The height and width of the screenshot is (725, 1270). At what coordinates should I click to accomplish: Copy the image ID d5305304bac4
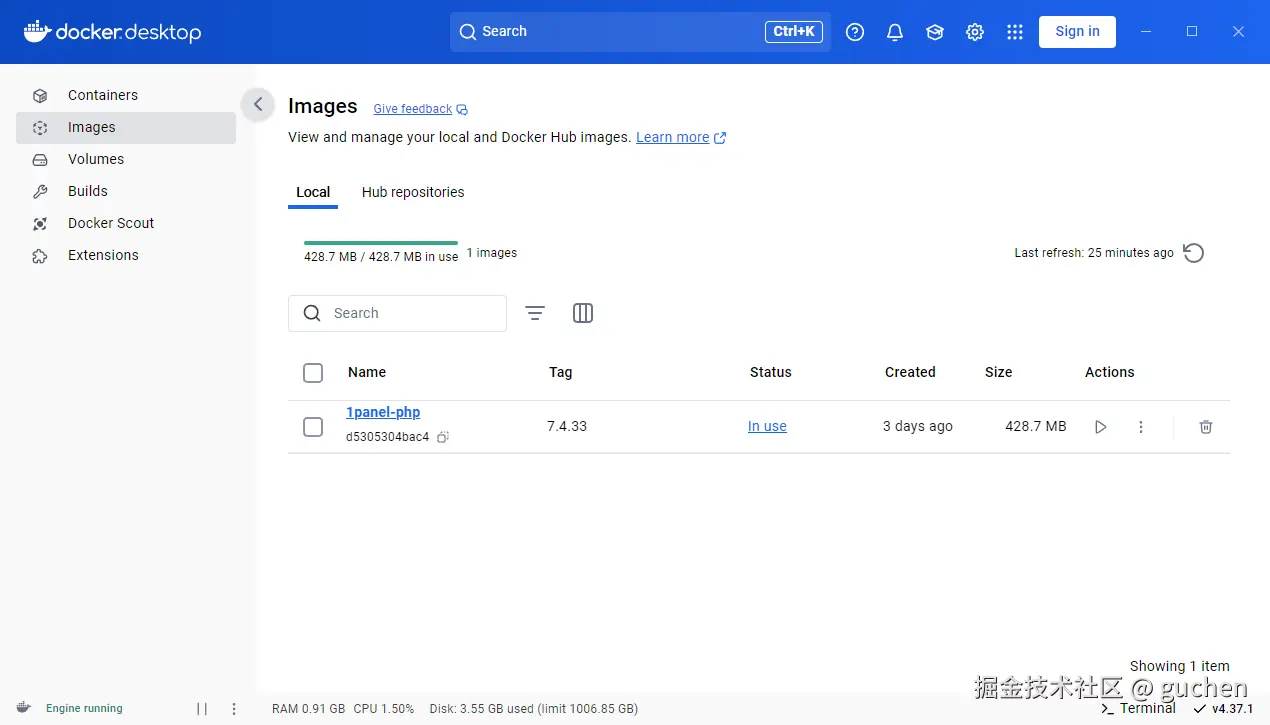coord(443,437)
